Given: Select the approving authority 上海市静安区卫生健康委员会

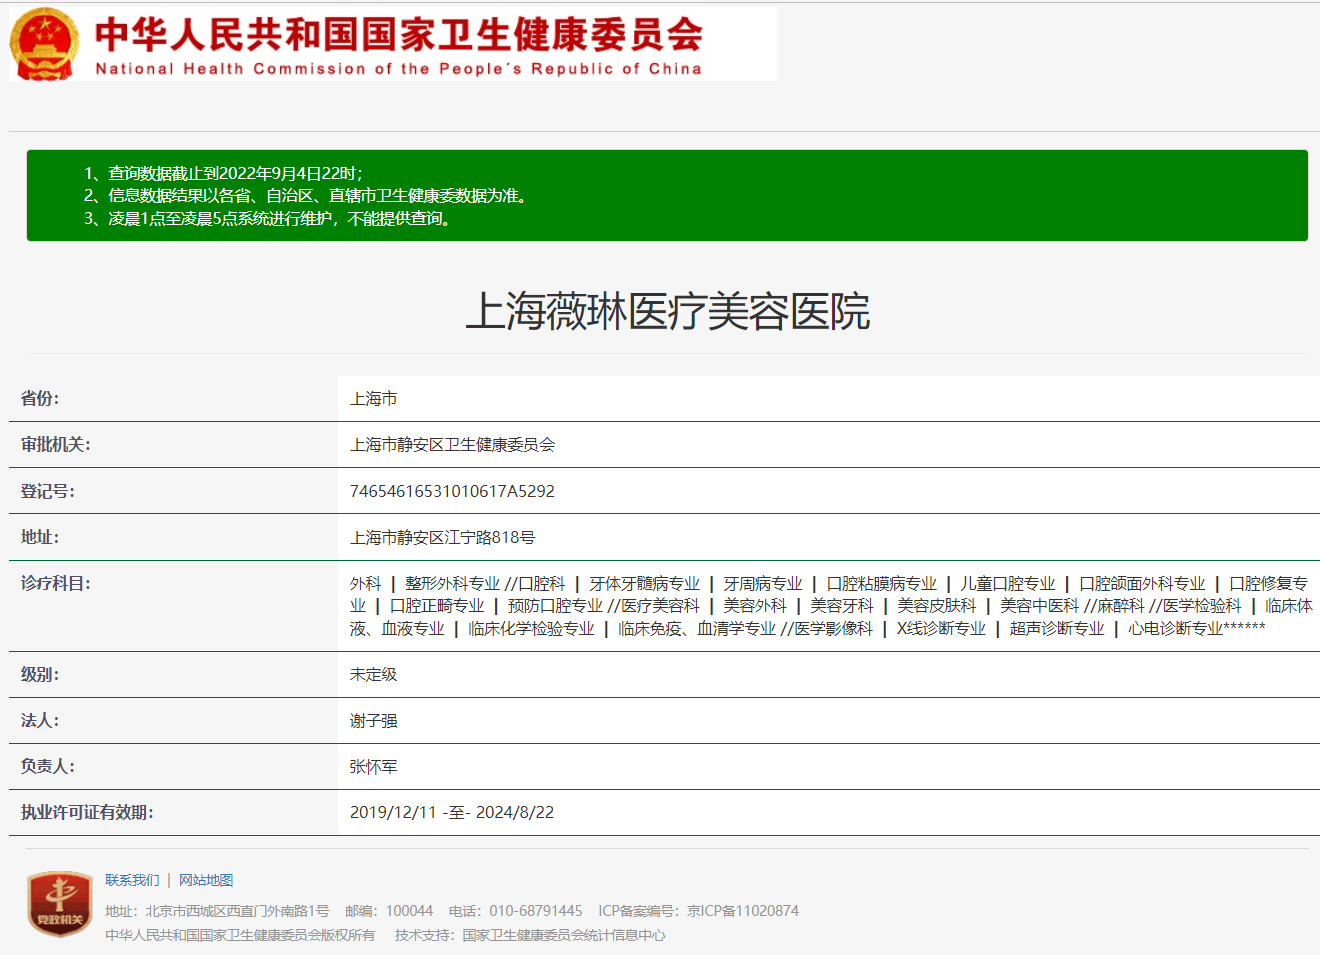Looking at the screenshot, I should [452, 445].
